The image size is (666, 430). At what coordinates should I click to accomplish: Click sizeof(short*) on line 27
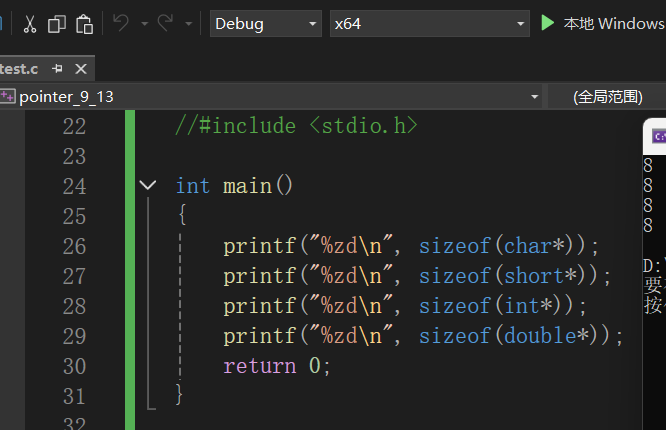(x=508, y=276)
